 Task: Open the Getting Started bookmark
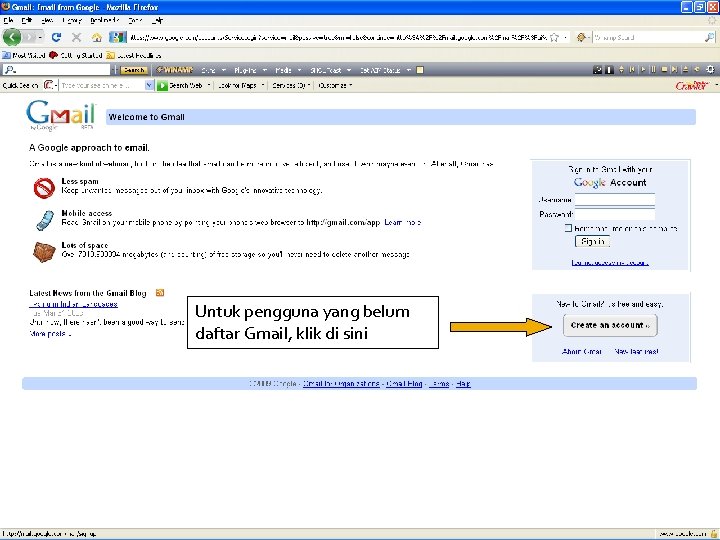pyautogui.click(x=76, y=55)
